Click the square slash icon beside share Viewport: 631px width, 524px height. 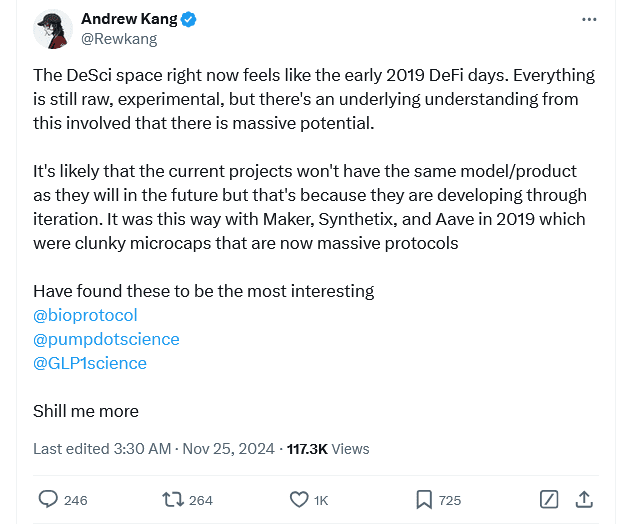coord(549,500)
